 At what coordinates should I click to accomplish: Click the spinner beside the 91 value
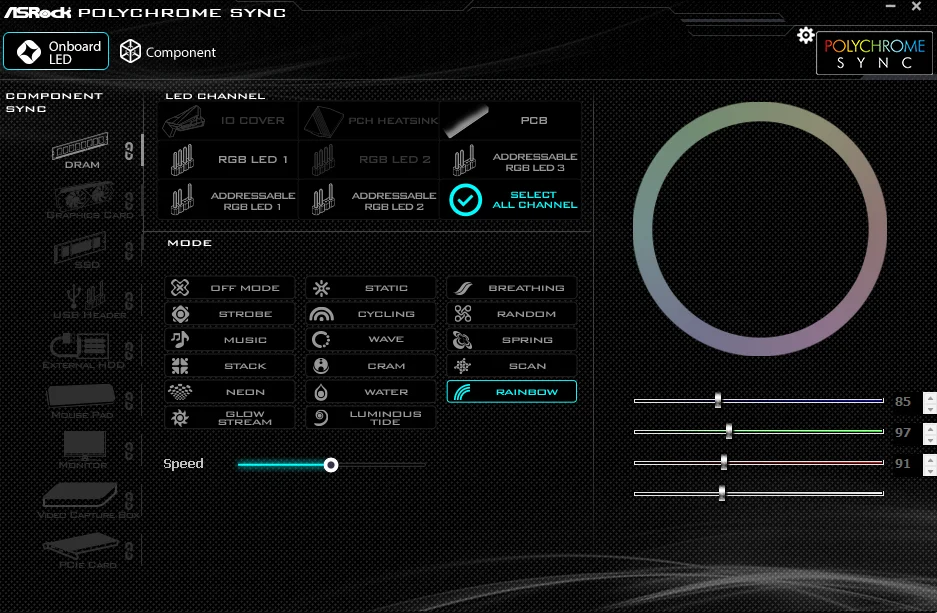[929, 464]
